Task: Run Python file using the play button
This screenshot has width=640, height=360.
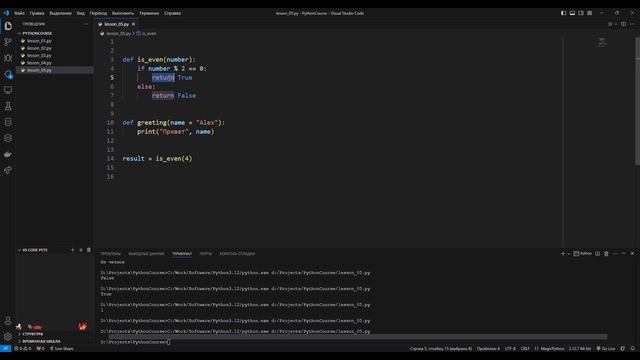Action: 610,24
